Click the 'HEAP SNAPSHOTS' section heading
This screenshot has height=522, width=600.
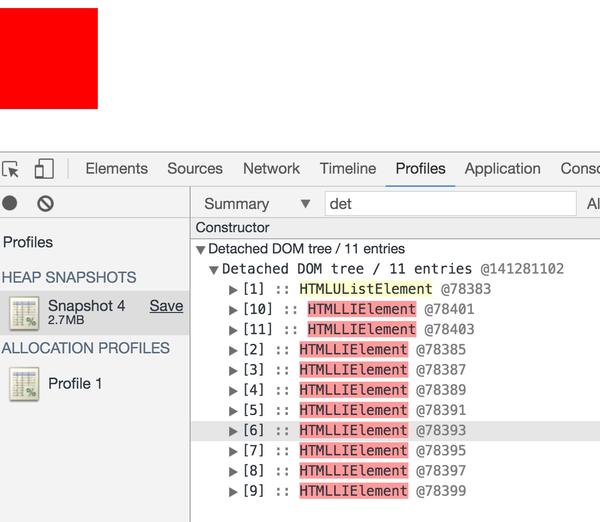pyautogui.click(x=69, y=277)
